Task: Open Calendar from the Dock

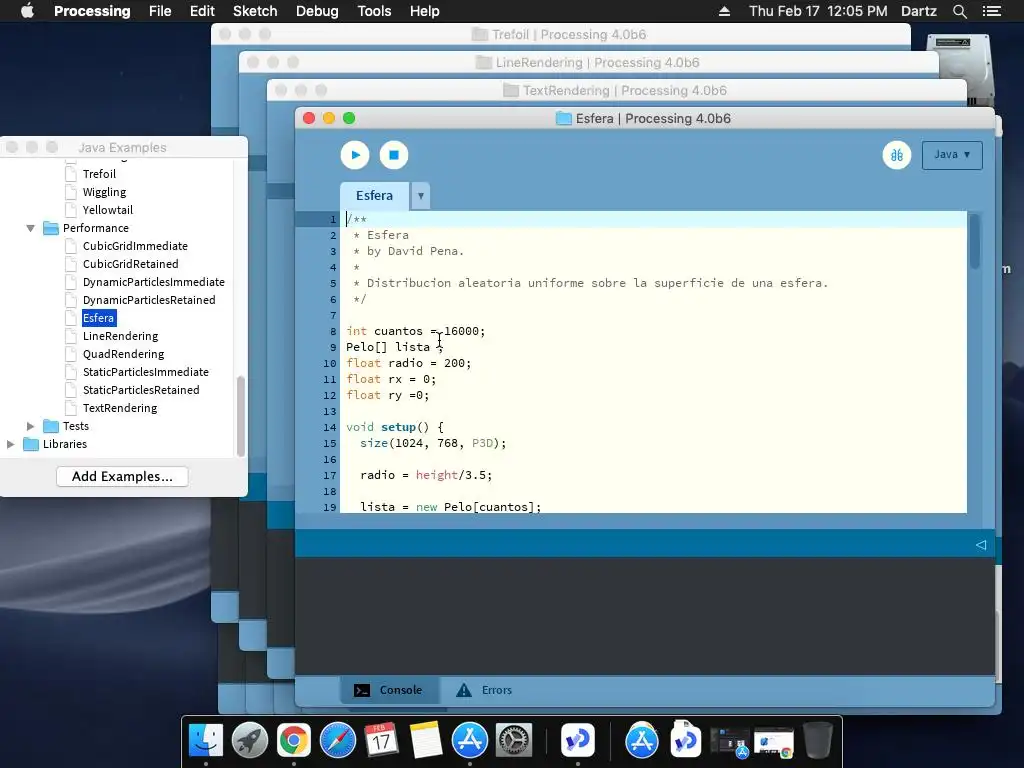Action: click(381, 740)
